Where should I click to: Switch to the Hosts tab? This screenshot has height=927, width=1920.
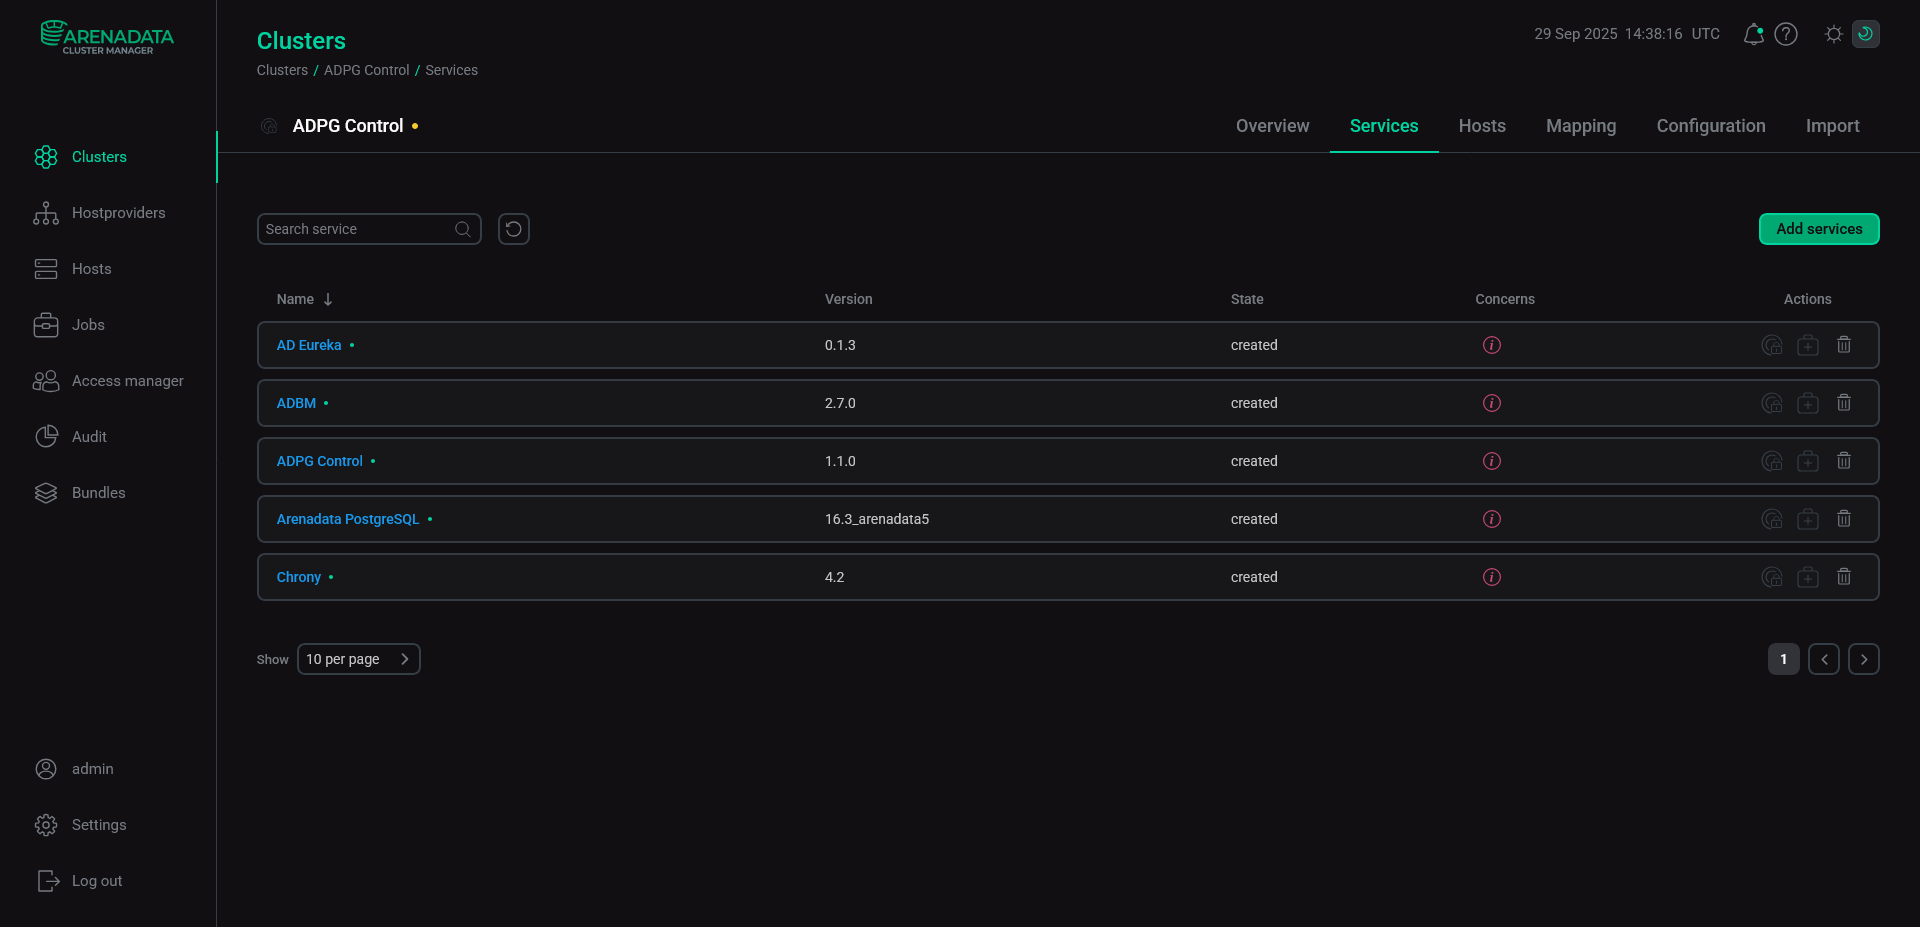tap(1481, 126)
